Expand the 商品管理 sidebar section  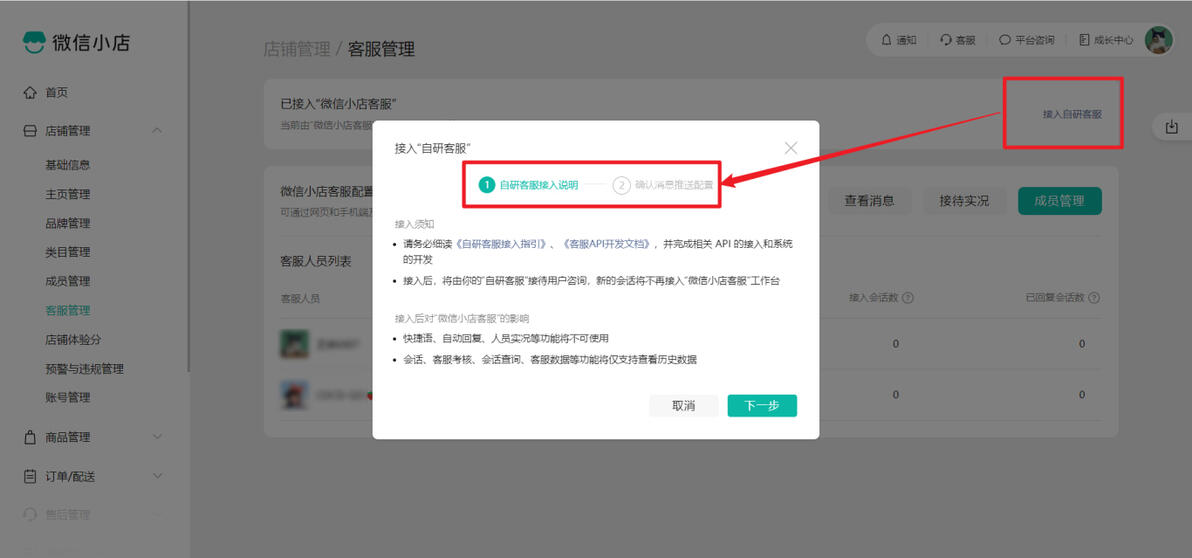click(x=157, y=437)
